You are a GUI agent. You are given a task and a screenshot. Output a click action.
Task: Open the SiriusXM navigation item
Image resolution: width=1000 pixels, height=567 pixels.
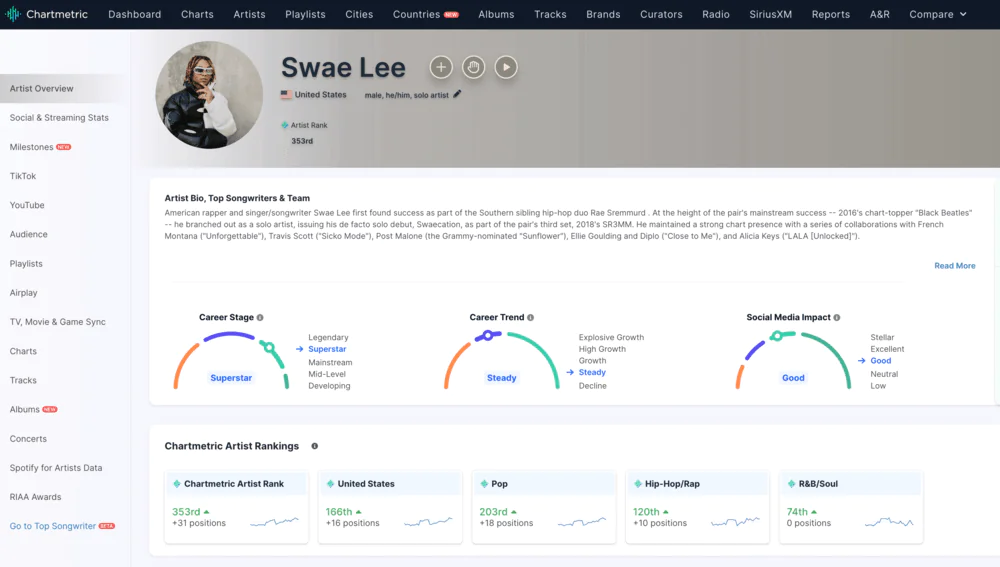(x=770, y=14)
